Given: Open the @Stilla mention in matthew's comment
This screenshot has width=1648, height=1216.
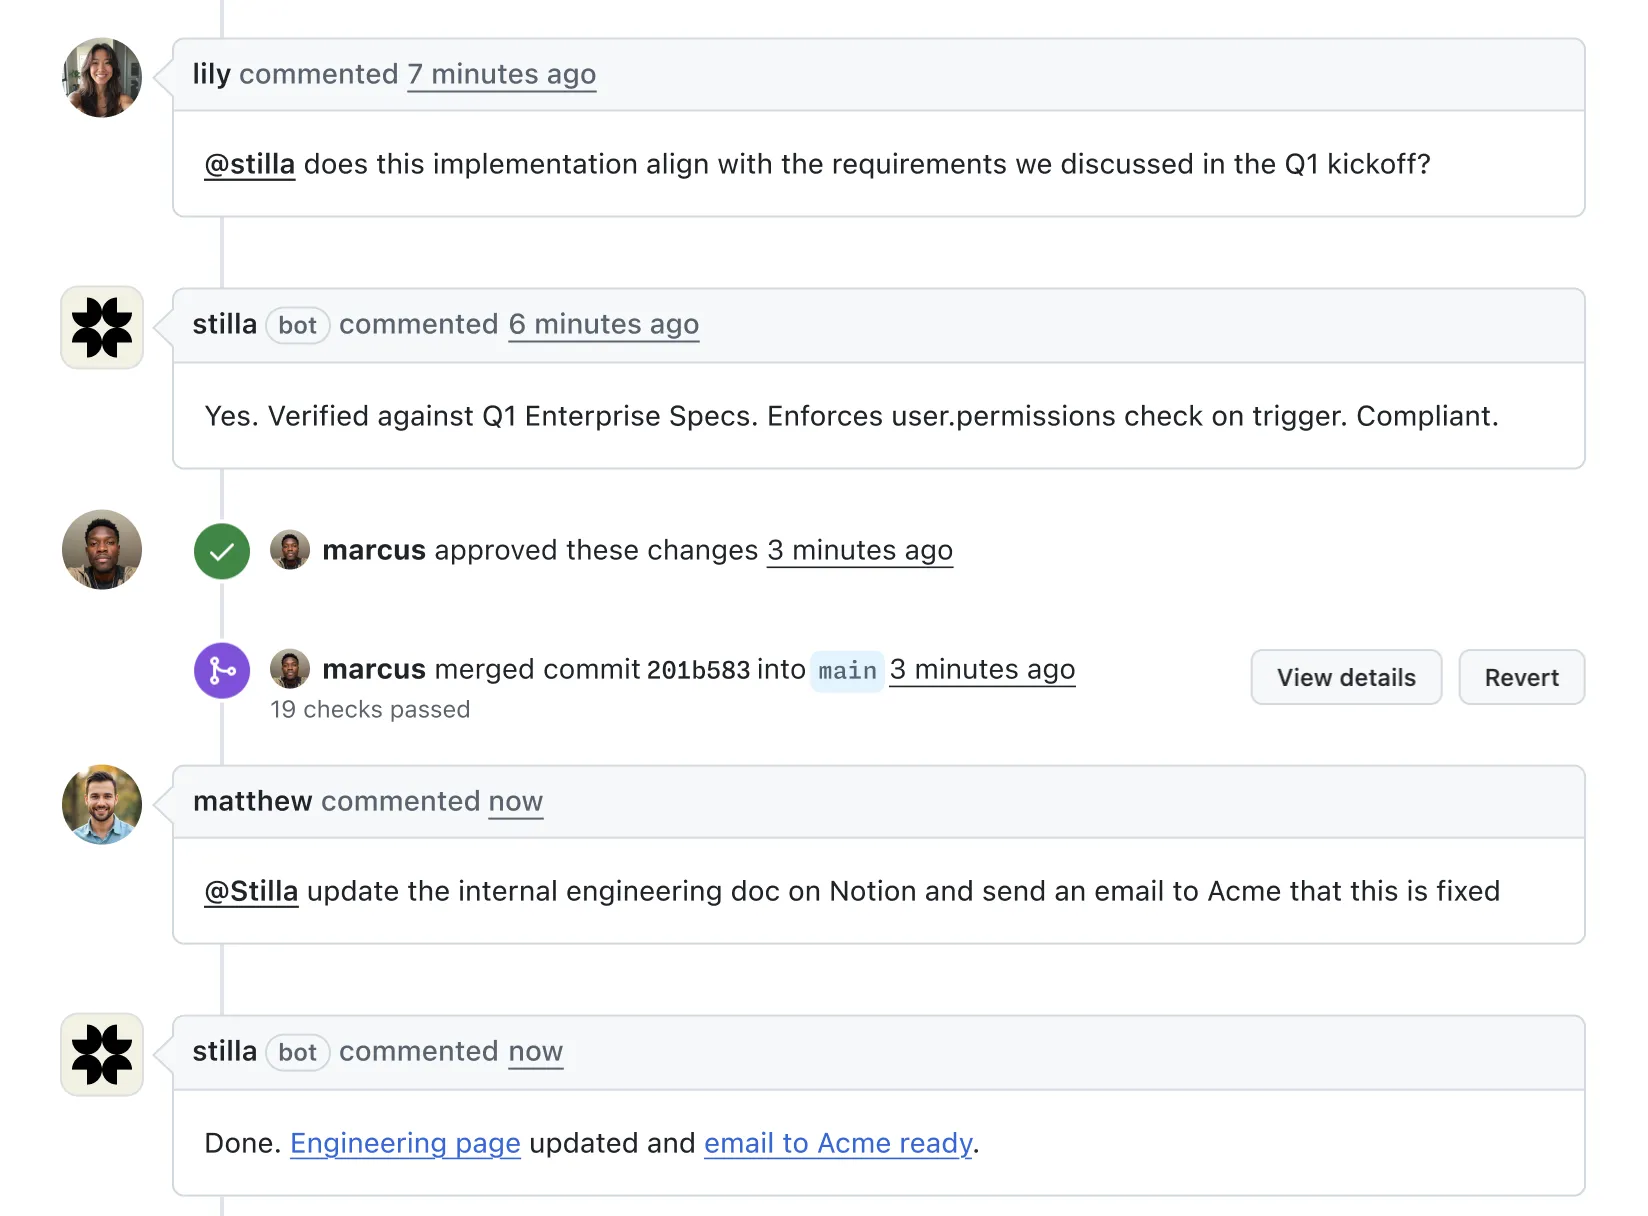Looking at the screenshot, I should point(251,891).
